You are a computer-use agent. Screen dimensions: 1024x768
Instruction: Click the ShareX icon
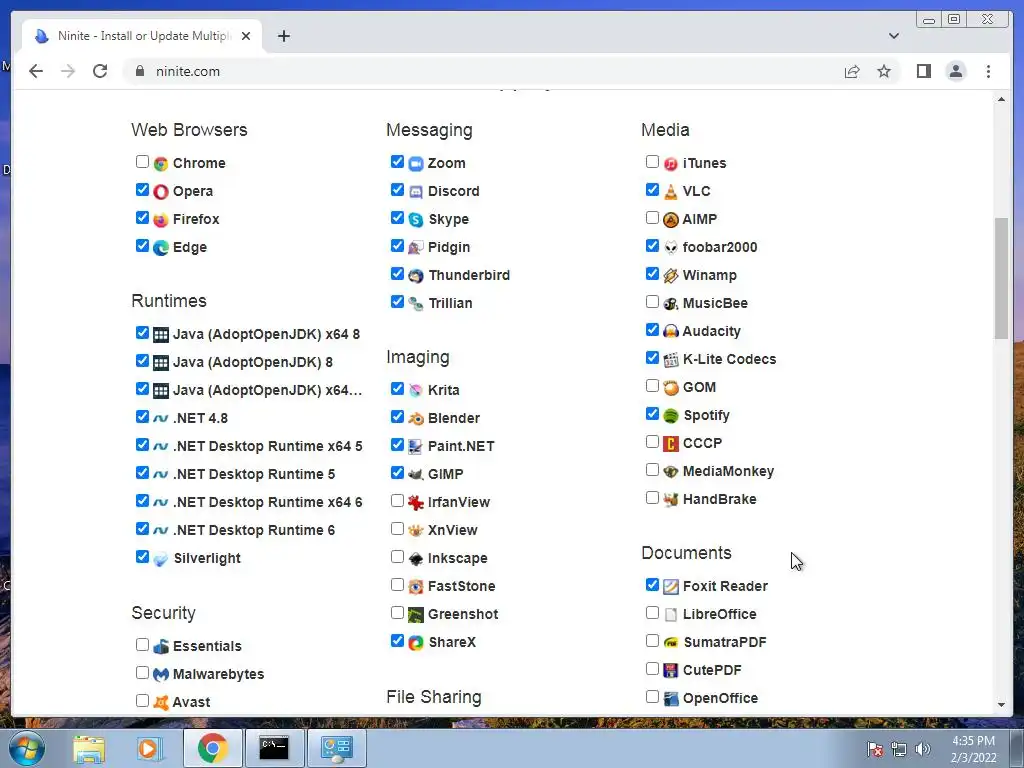(x=416, y=643)
